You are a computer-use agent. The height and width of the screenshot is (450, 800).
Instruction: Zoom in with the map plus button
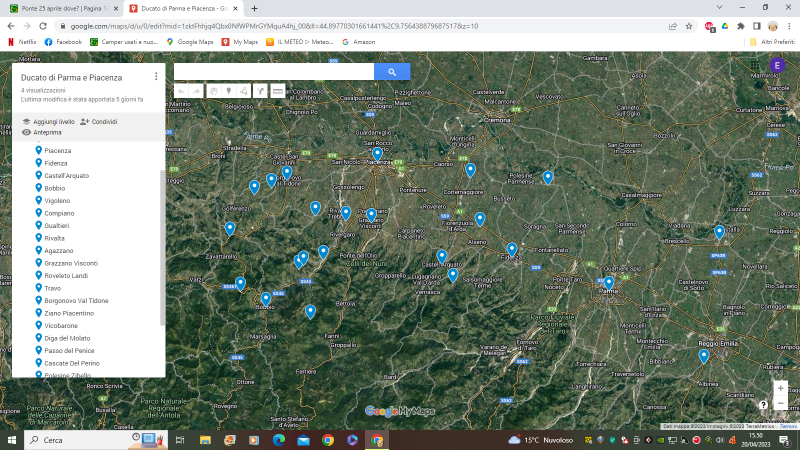point(780,387)
